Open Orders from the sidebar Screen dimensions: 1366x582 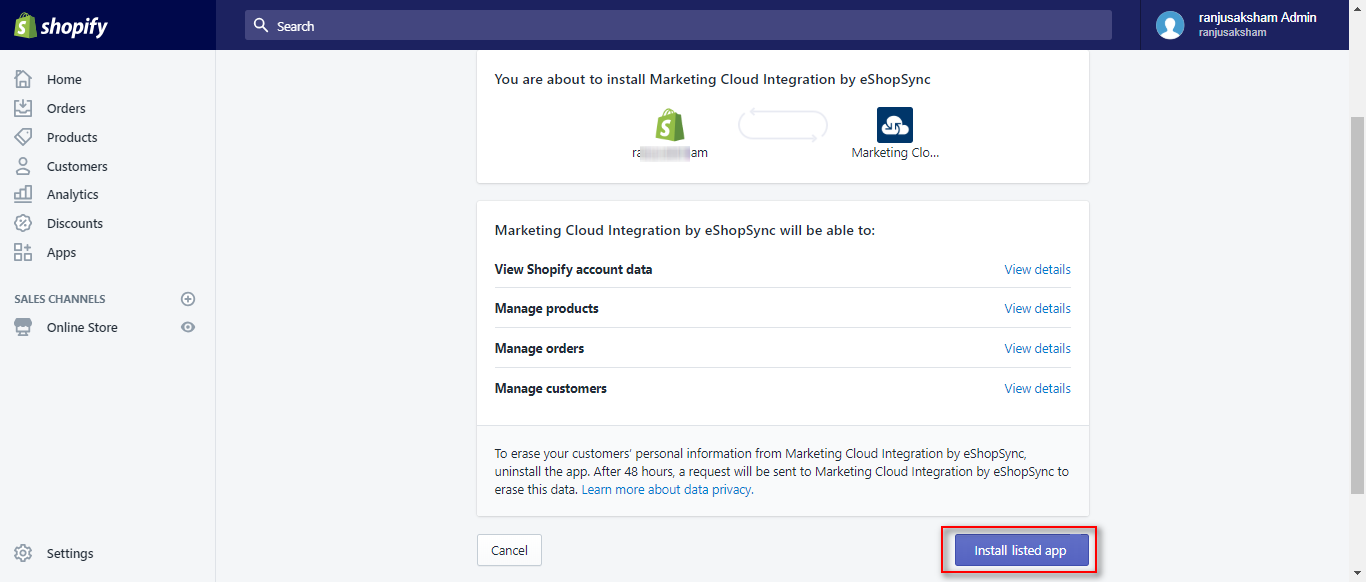click(66, 108)
